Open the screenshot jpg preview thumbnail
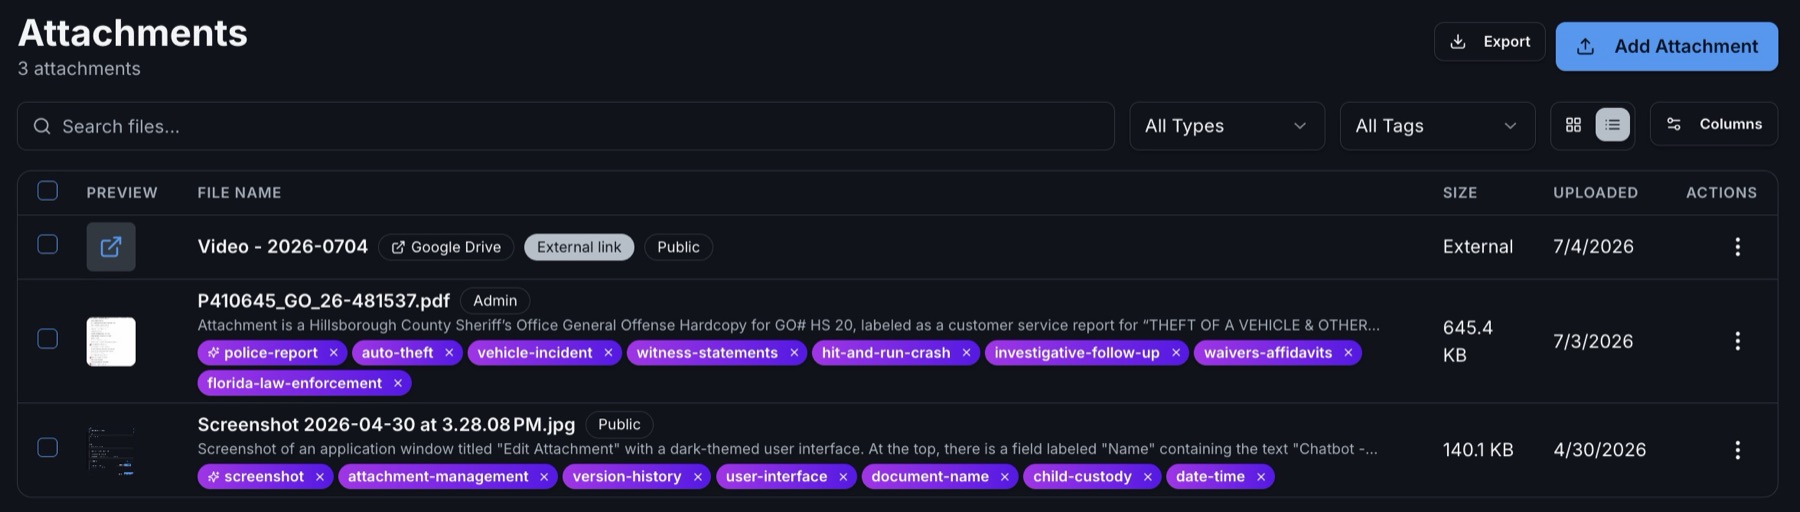 point(111,450)
